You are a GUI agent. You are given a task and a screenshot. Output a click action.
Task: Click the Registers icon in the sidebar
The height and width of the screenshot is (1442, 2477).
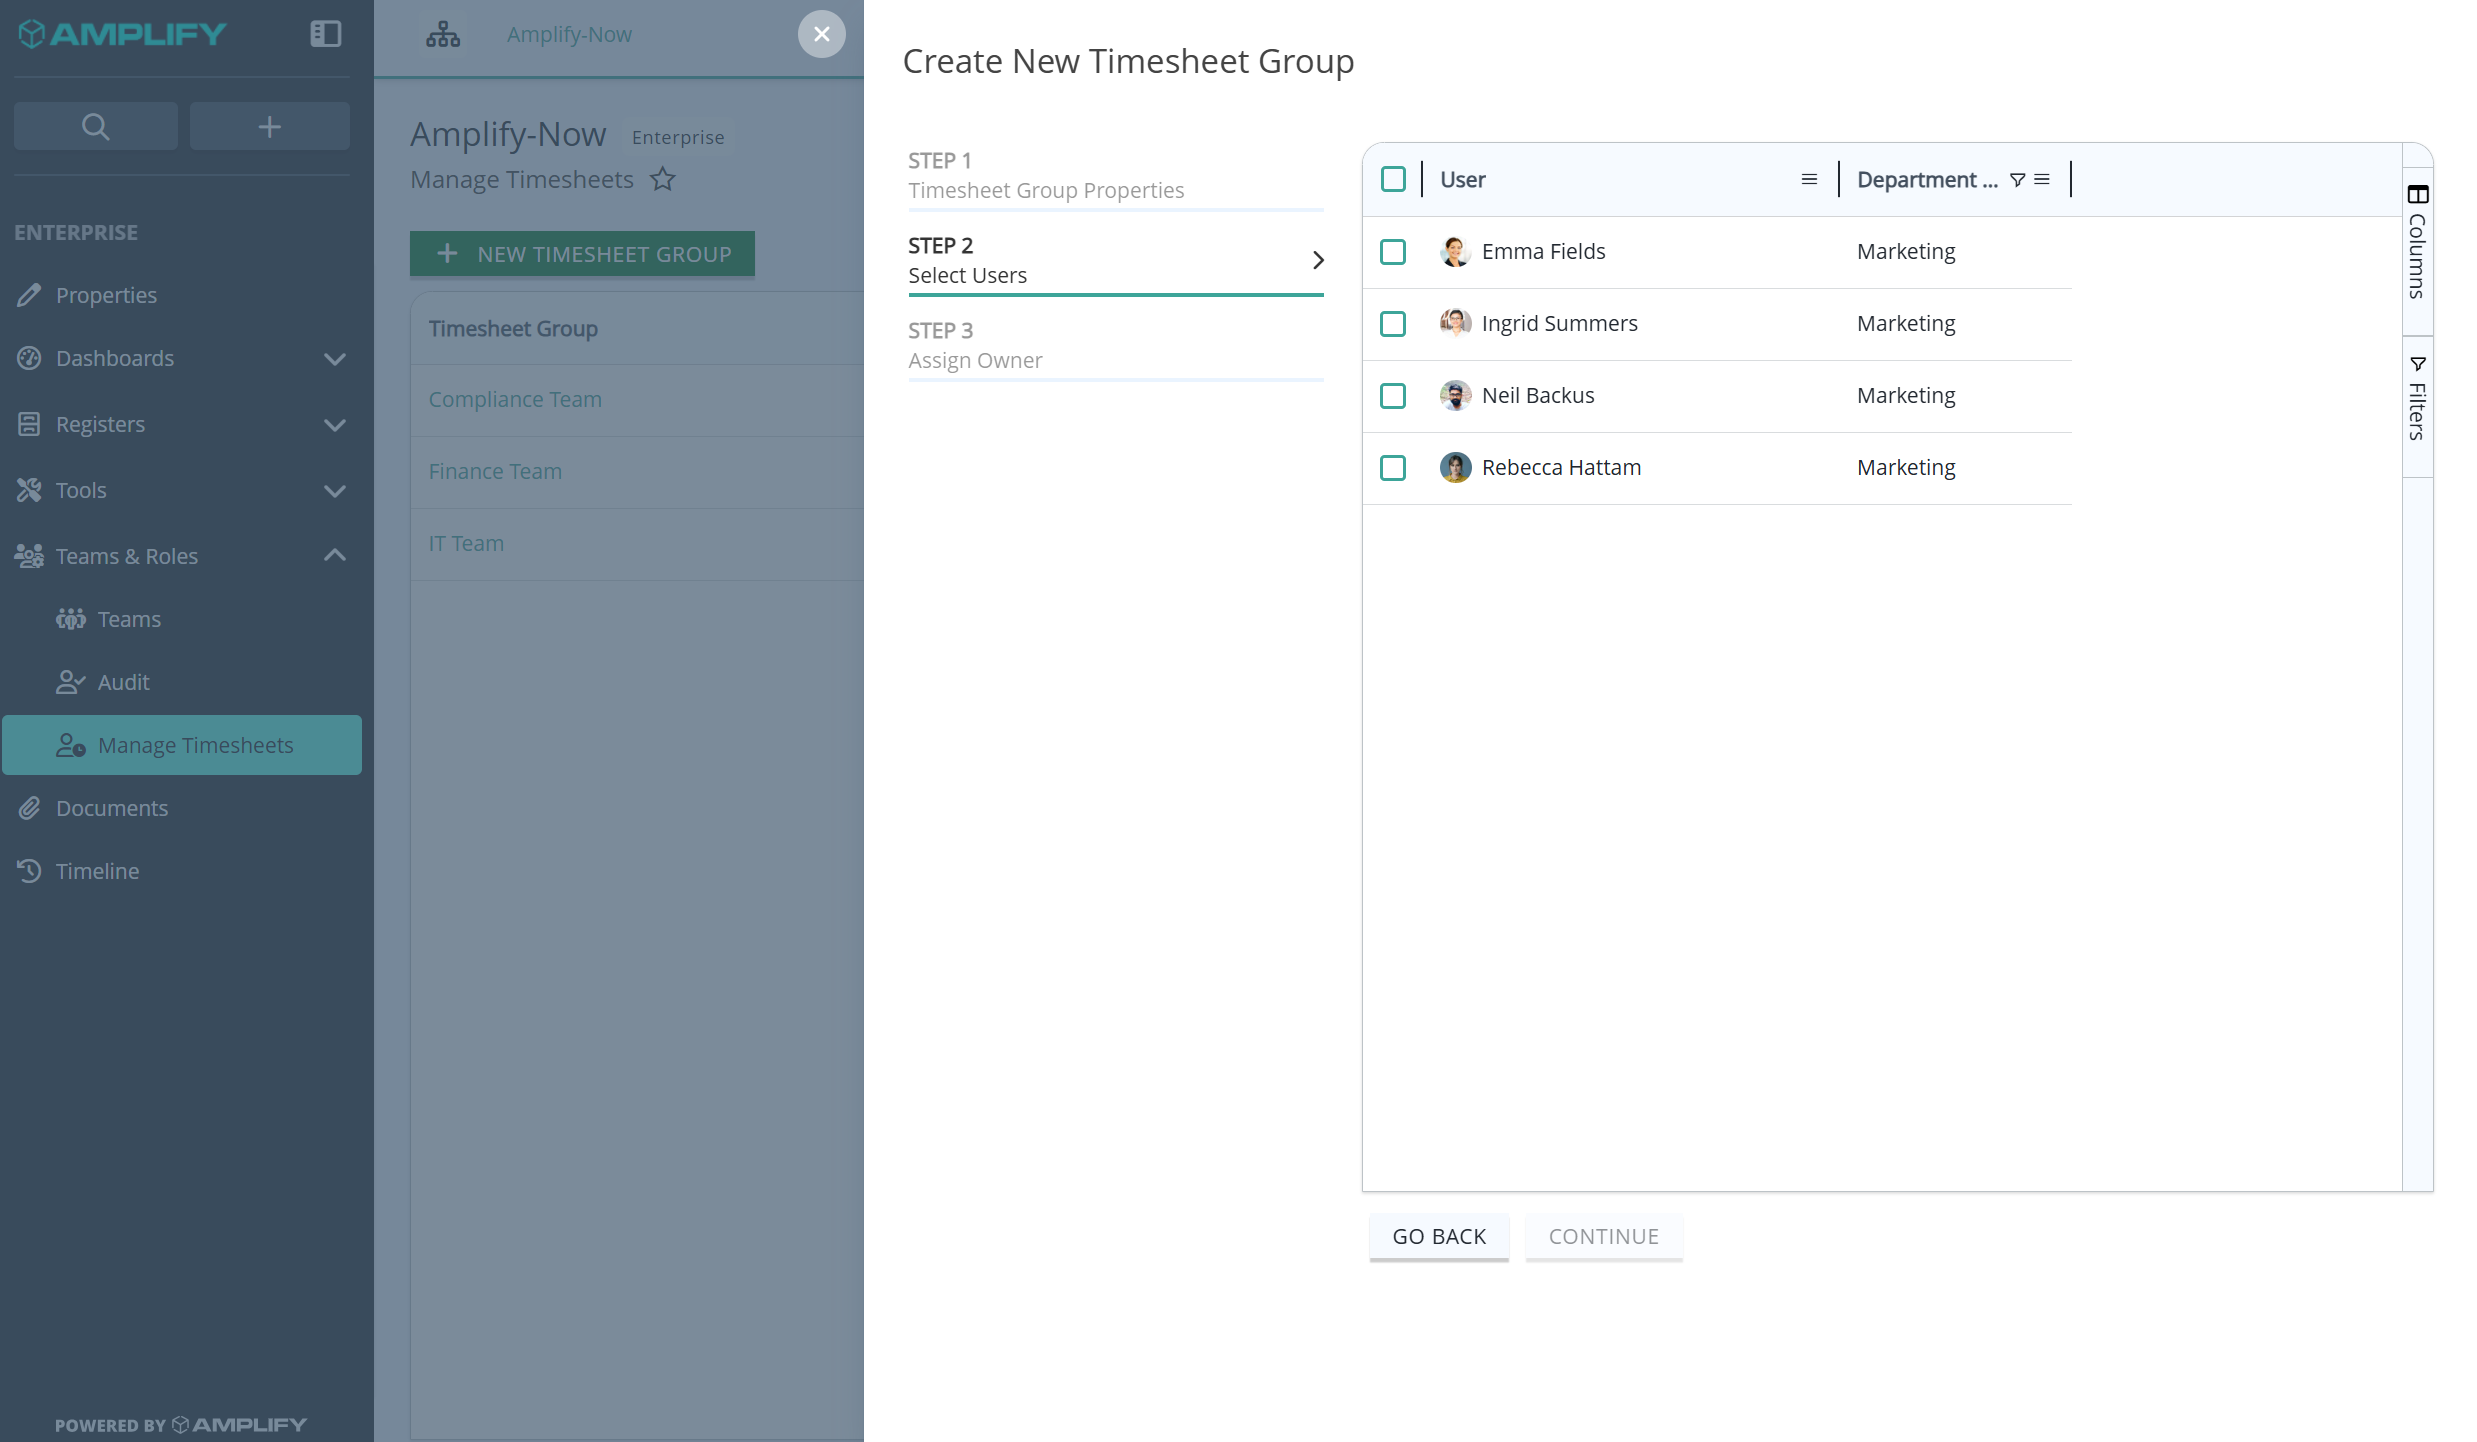click(29, 424)
